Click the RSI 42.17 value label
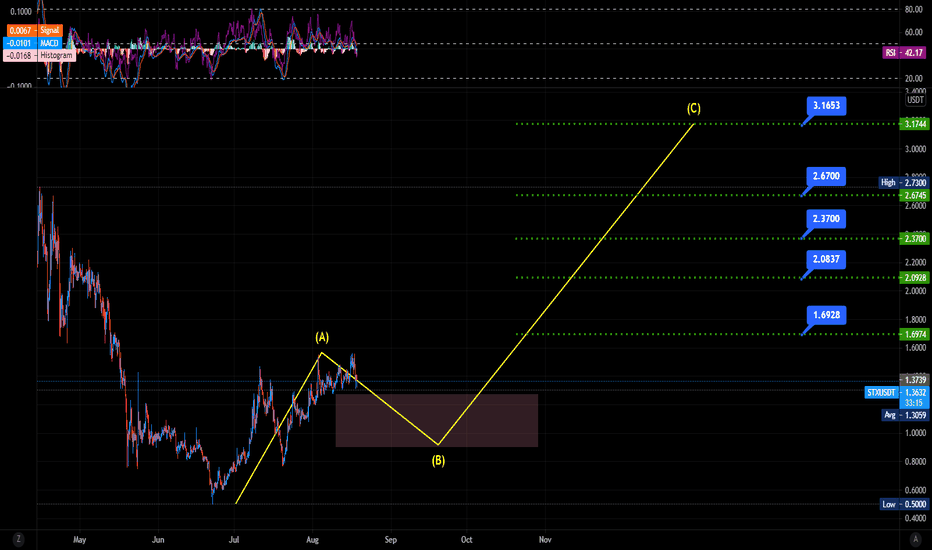 (x=904, y=53)
